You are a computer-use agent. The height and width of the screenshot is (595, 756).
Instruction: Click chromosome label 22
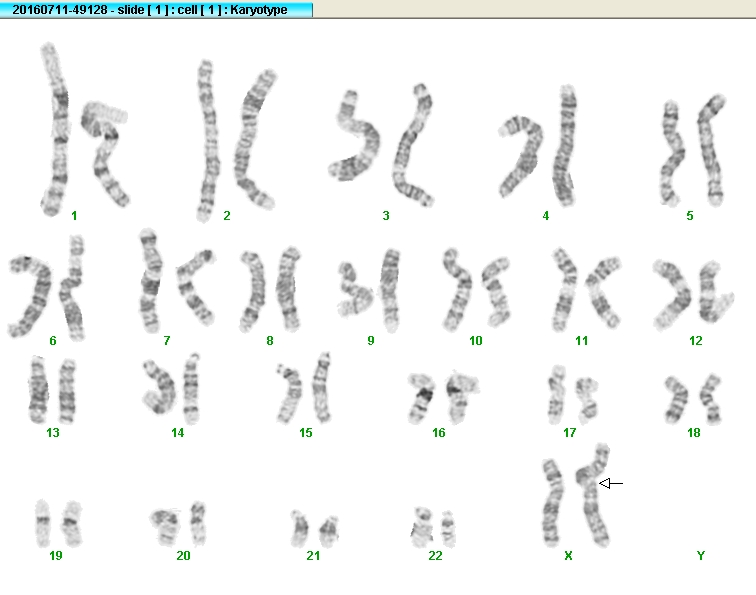435,555
